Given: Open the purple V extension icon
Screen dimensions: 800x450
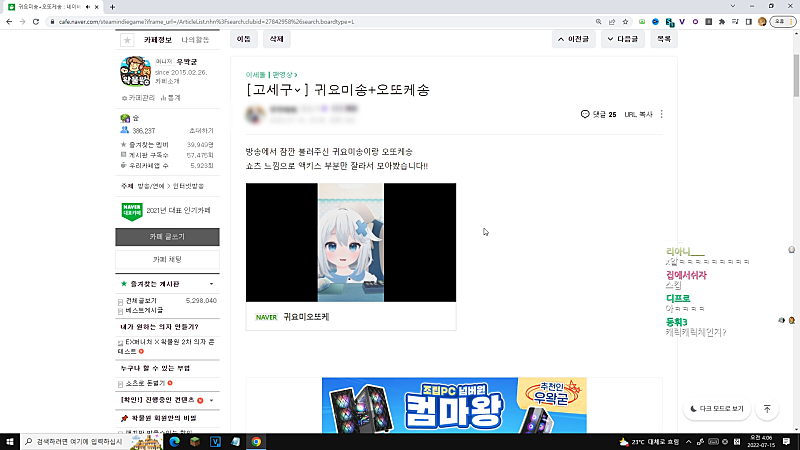Looking at the screenshot, I should pyautogui.click(x=682, y=22).
